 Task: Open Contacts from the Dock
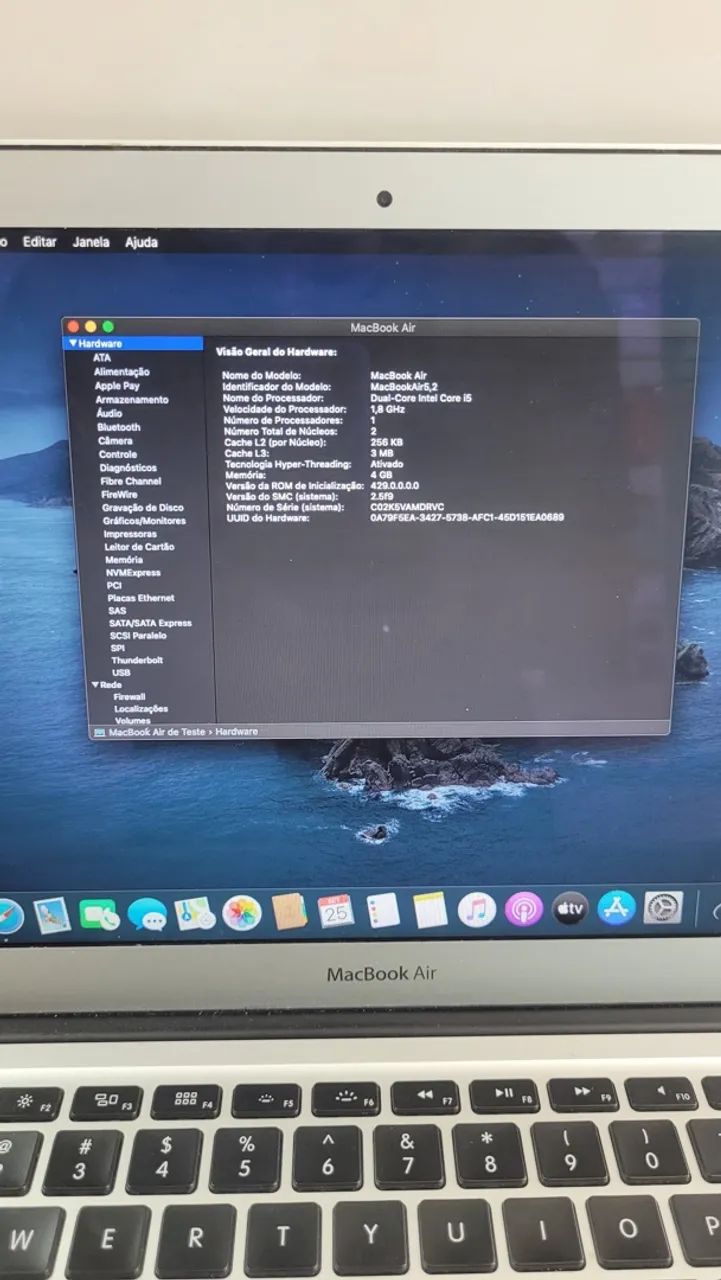289,911
